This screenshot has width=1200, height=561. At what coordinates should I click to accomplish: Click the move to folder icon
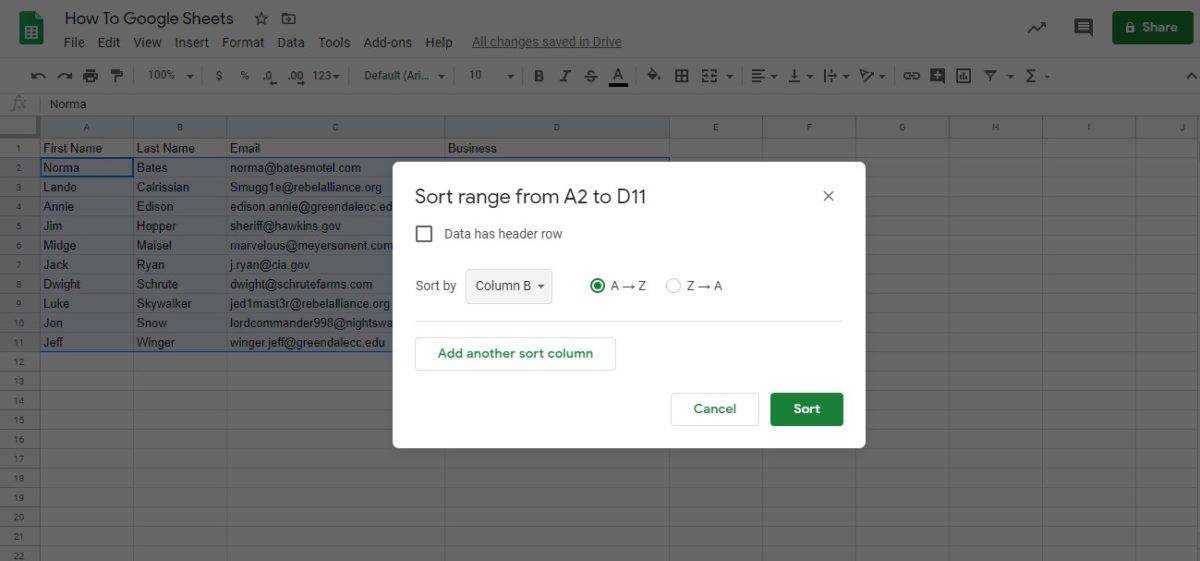[x=289, y=18]
